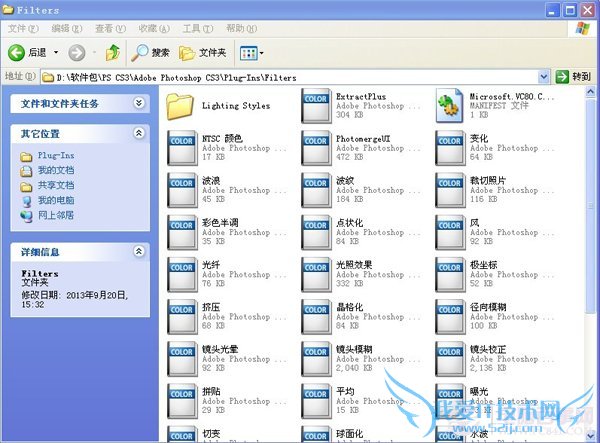Select the 波纹 filter icon
This screenshot has width=600, height=443.
tap(316, 190)
